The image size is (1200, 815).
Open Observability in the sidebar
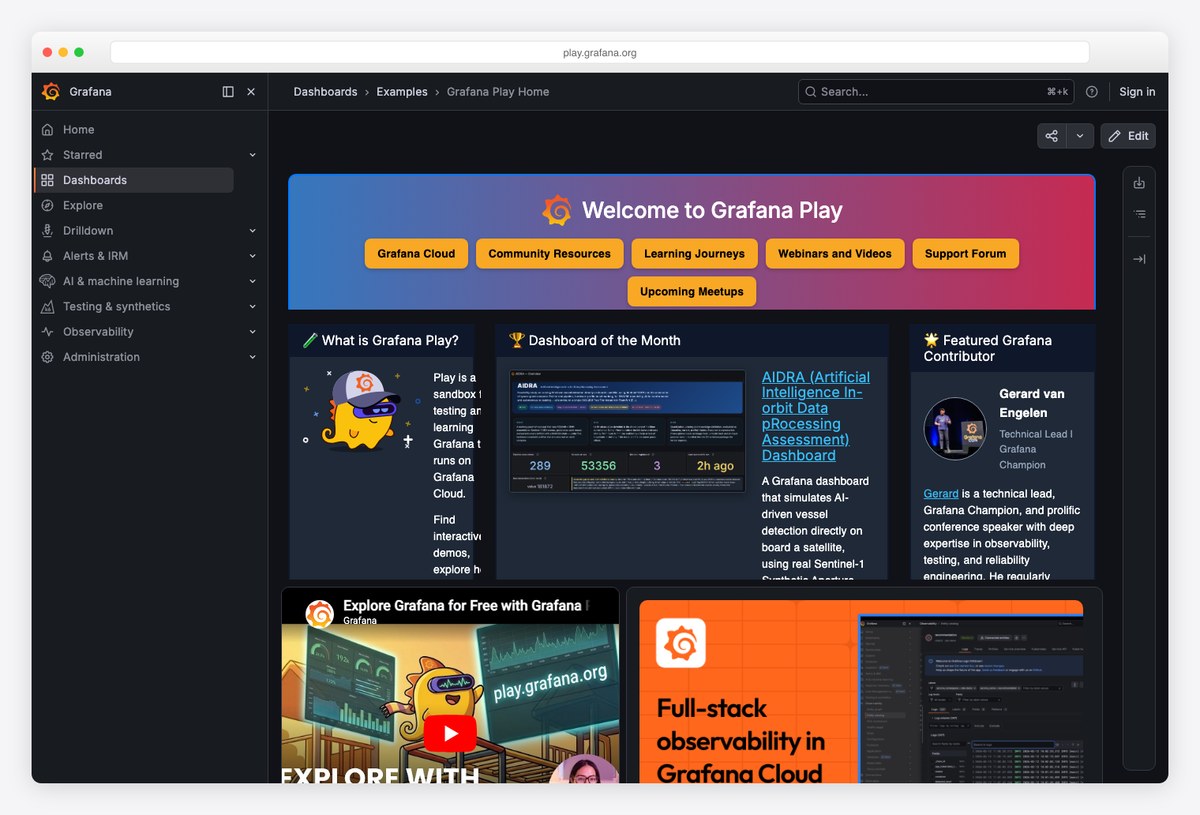pyautogui.click(x=98, y=332)
